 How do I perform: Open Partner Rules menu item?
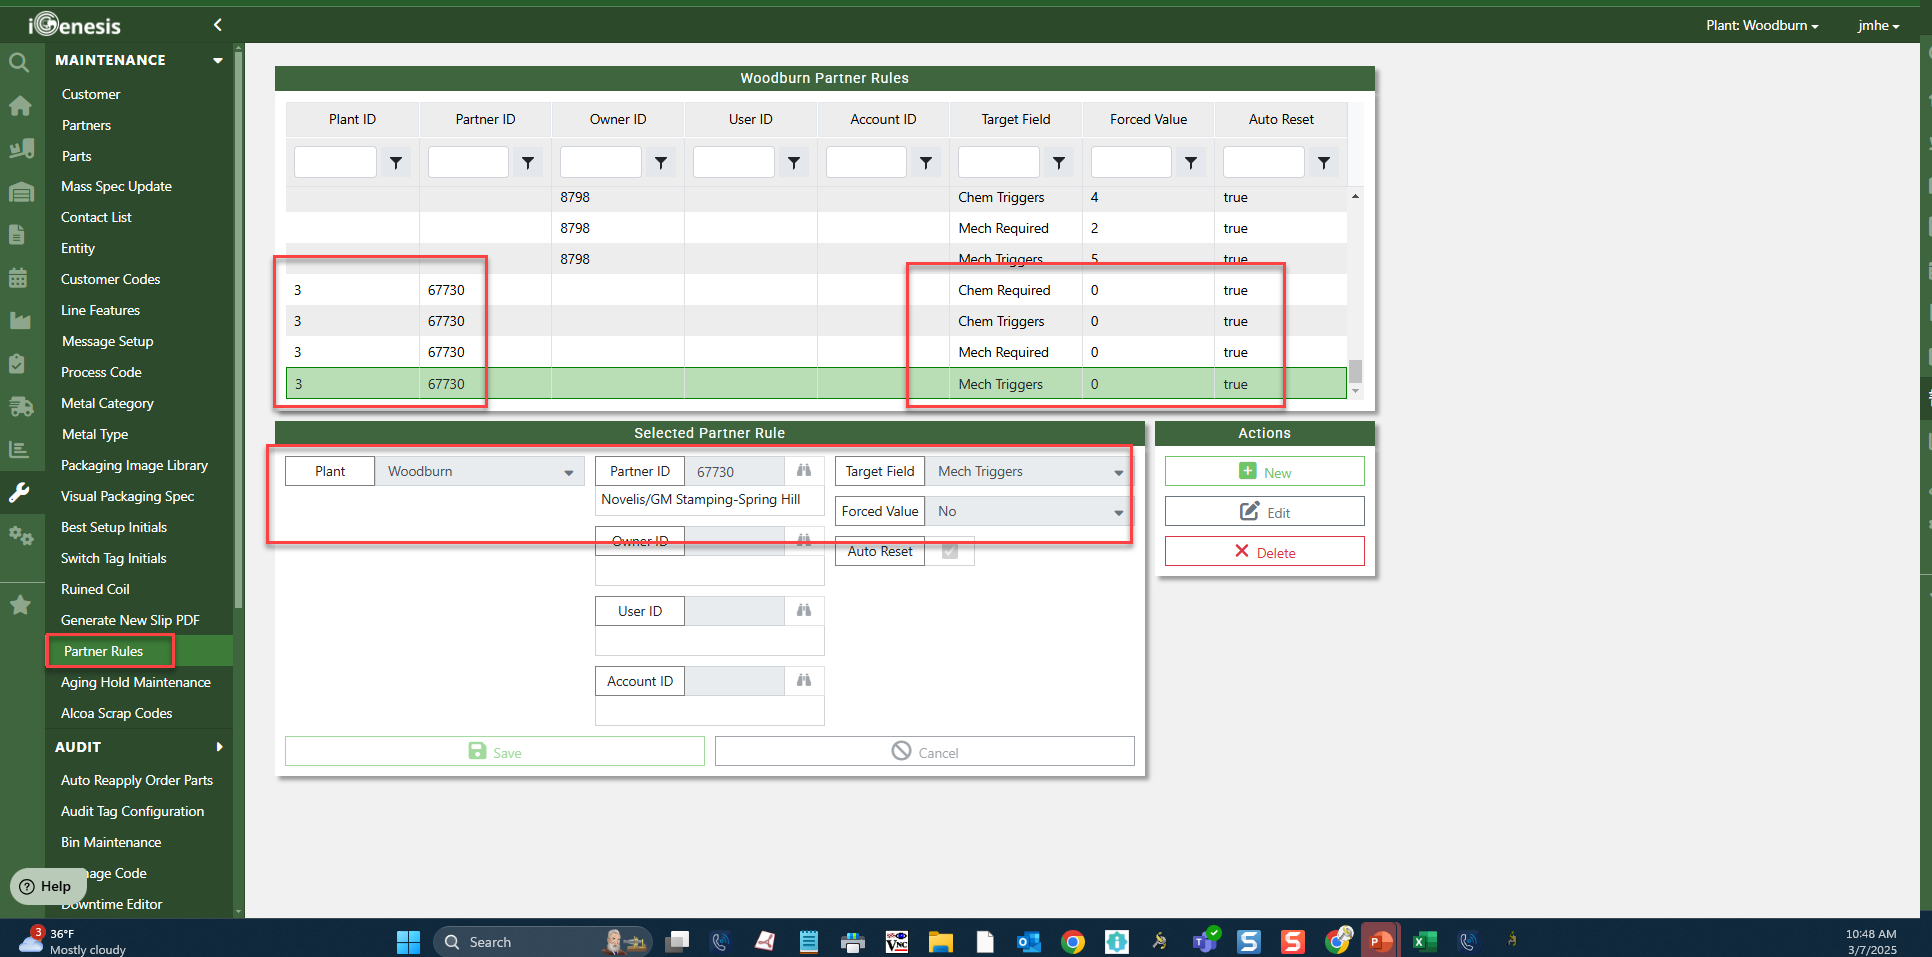(103, 651)
